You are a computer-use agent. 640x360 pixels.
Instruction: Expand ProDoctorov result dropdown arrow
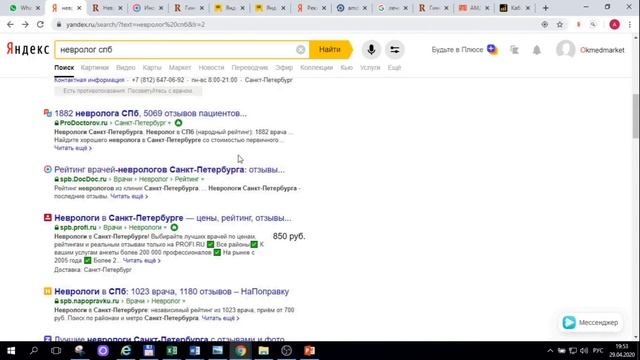[169, 123]
